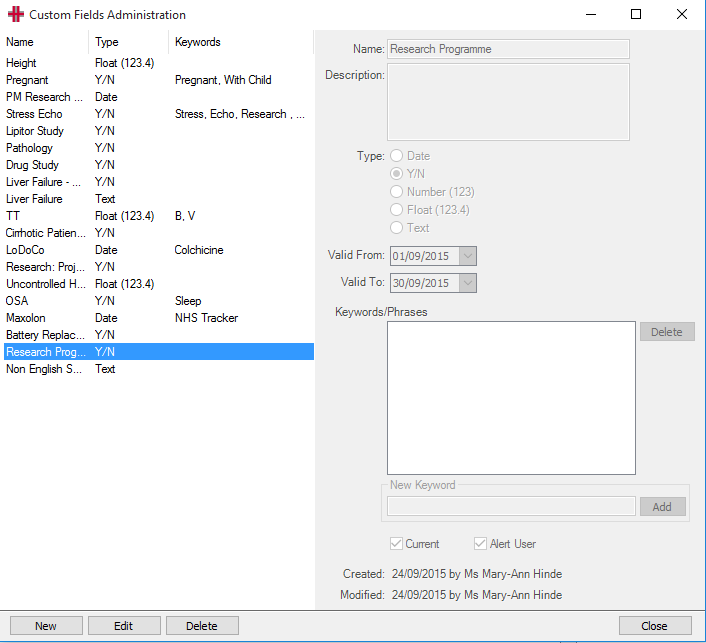Click the Colchicine keyword cell
Viewport: 706px width, 643px height.
(199, 250)
